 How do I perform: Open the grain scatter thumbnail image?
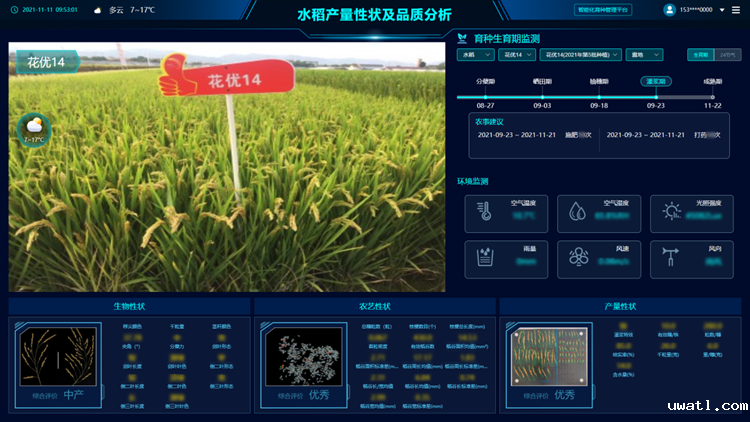coord(304,356)
